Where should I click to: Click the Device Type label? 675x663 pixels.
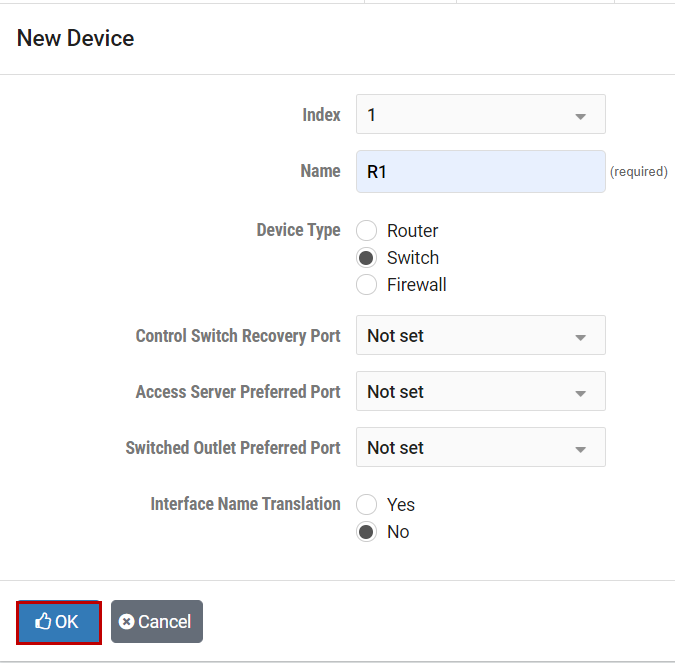pyautogui.click(x=298, y=230)
